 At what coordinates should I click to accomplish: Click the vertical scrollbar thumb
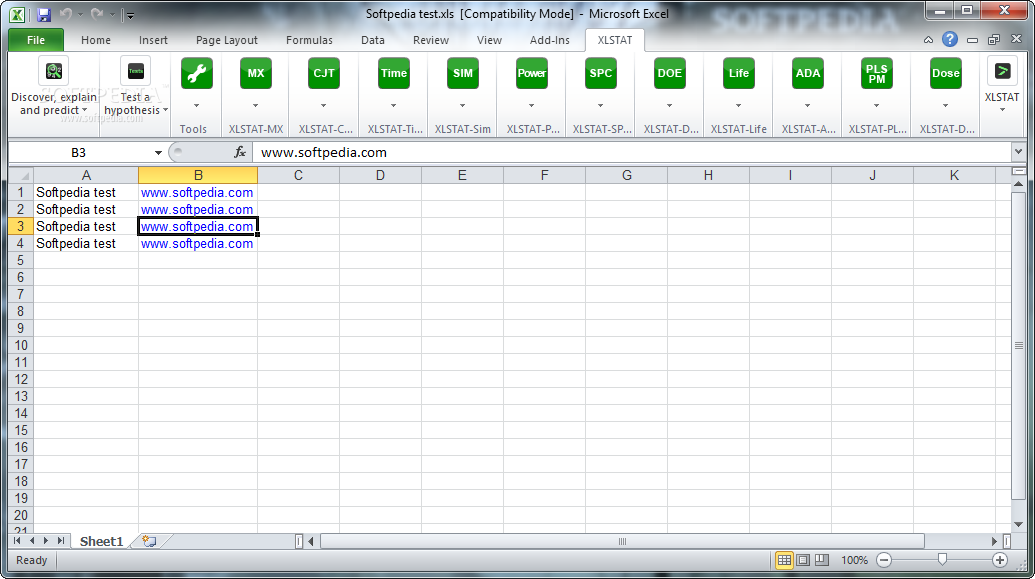click(x=1018, y=345)
